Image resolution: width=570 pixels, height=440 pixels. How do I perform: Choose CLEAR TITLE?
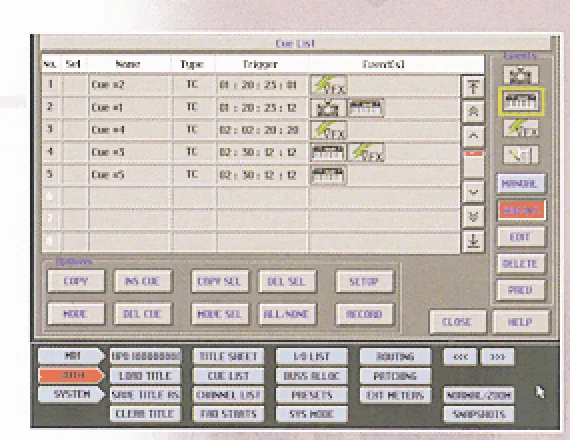[145, 414]
